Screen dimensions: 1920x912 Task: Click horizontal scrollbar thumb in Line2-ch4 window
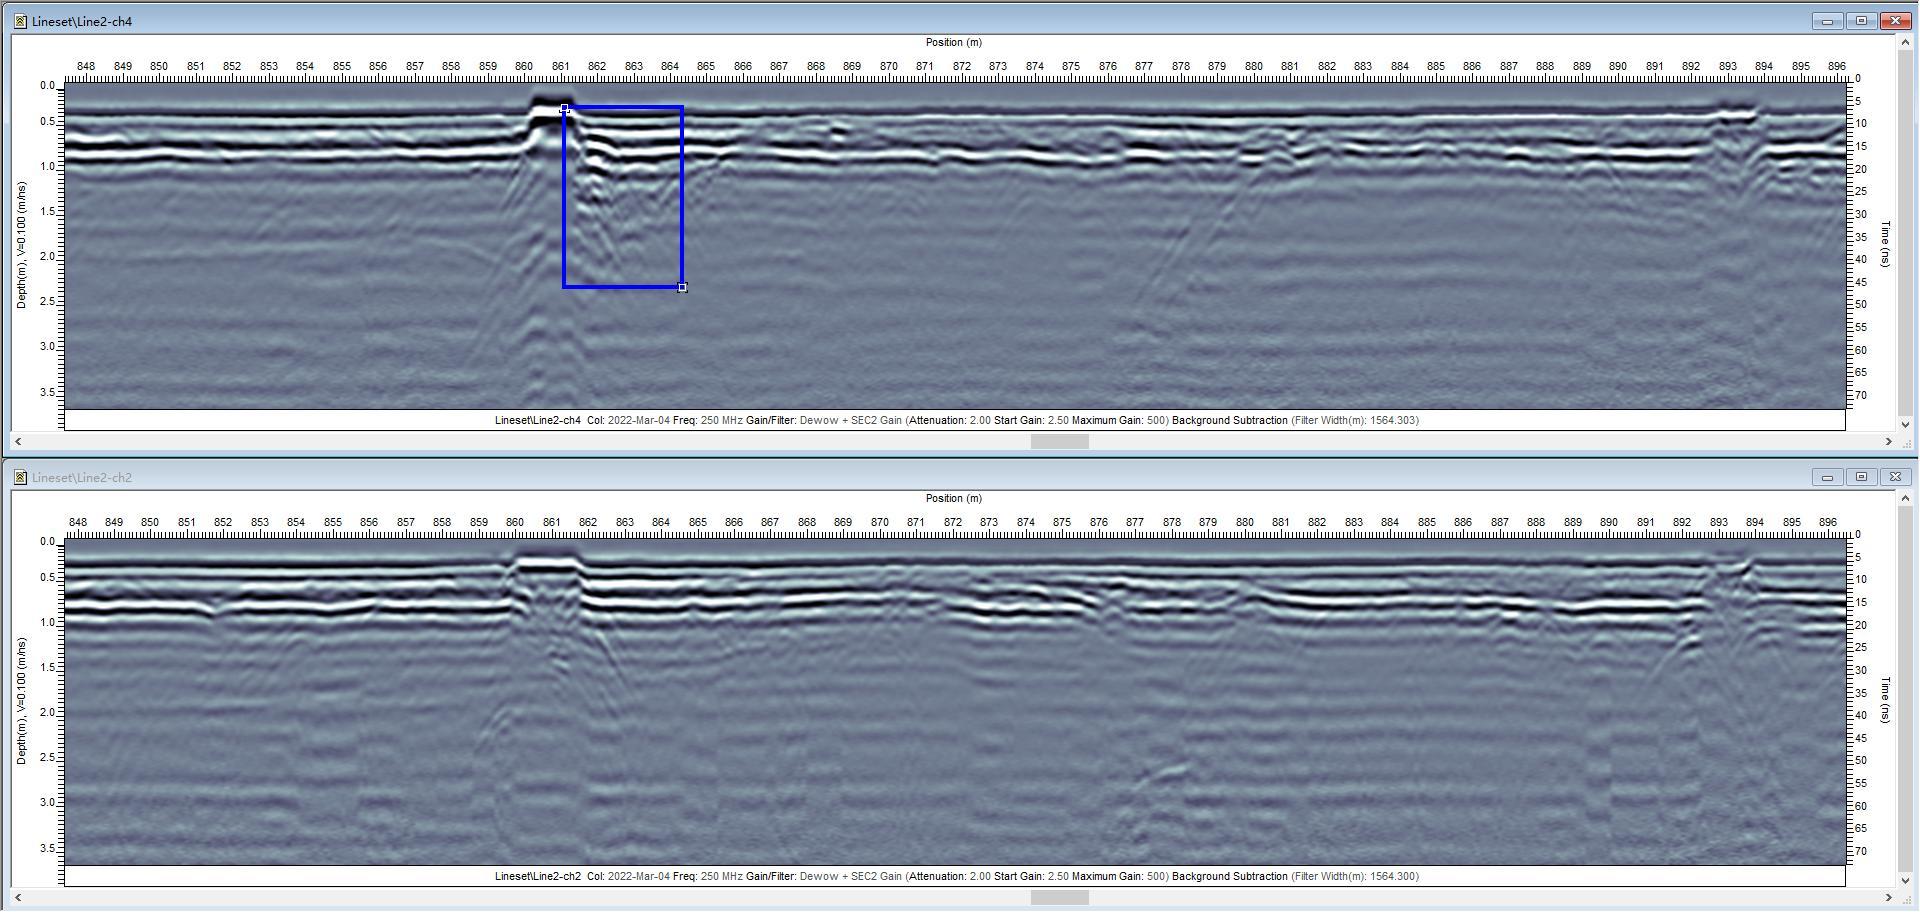click(1059, 441)
